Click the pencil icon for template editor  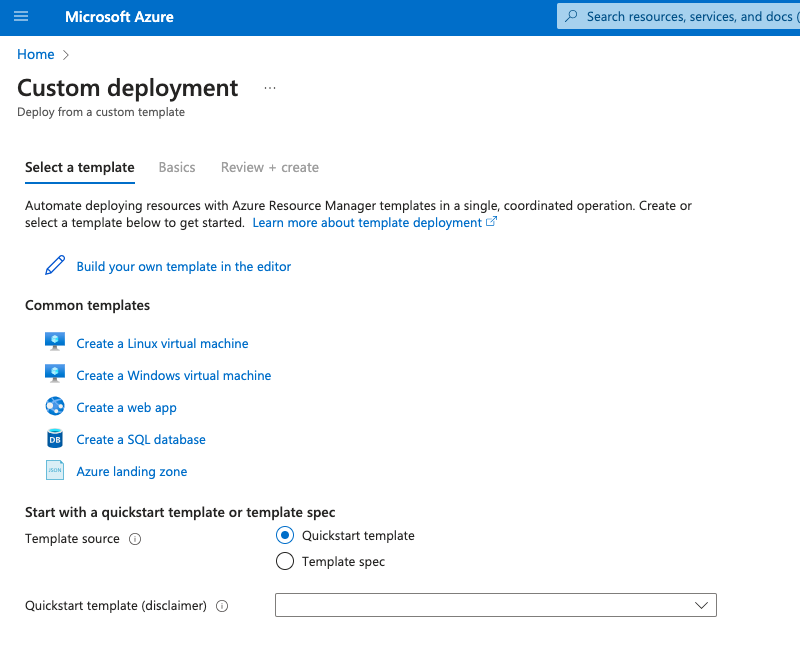click(55, 266)
